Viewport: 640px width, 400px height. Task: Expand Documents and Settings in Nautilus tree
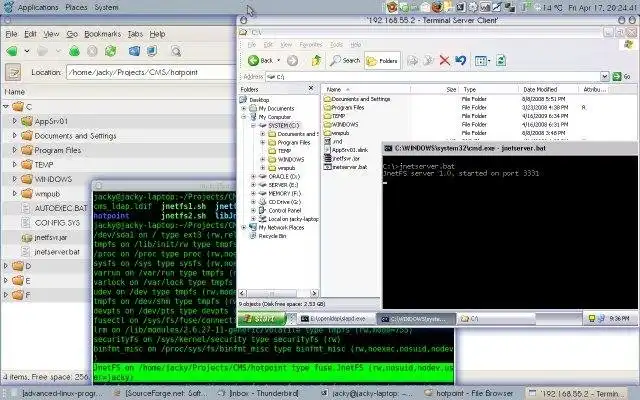(x=15, y=136)
